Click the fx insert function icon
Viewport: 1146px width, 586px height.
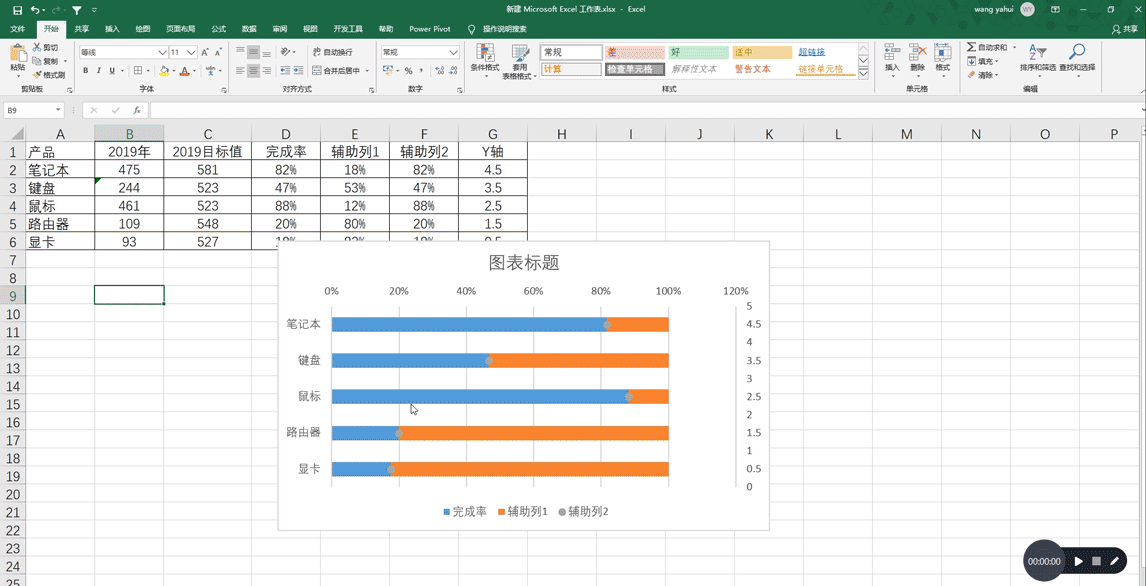pos(137,110)
